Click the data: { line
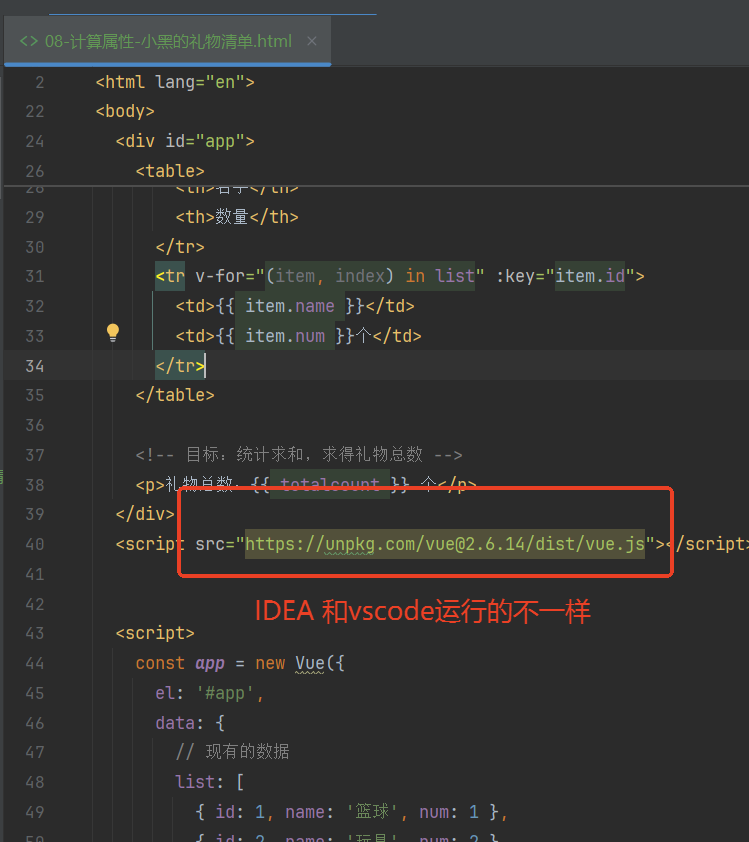 click(190, 723)
